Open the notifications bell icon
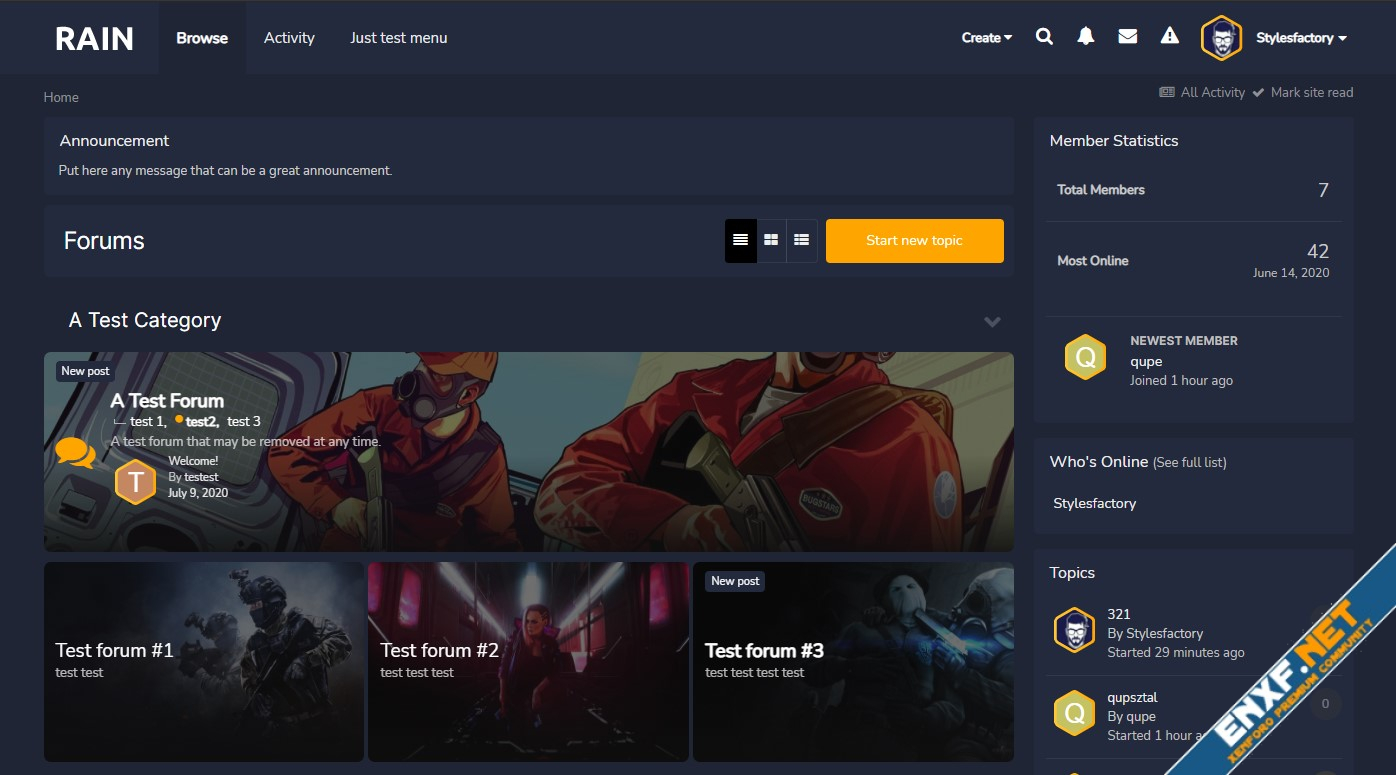This screenshot has height=775, width=1396. [1085, 37]
